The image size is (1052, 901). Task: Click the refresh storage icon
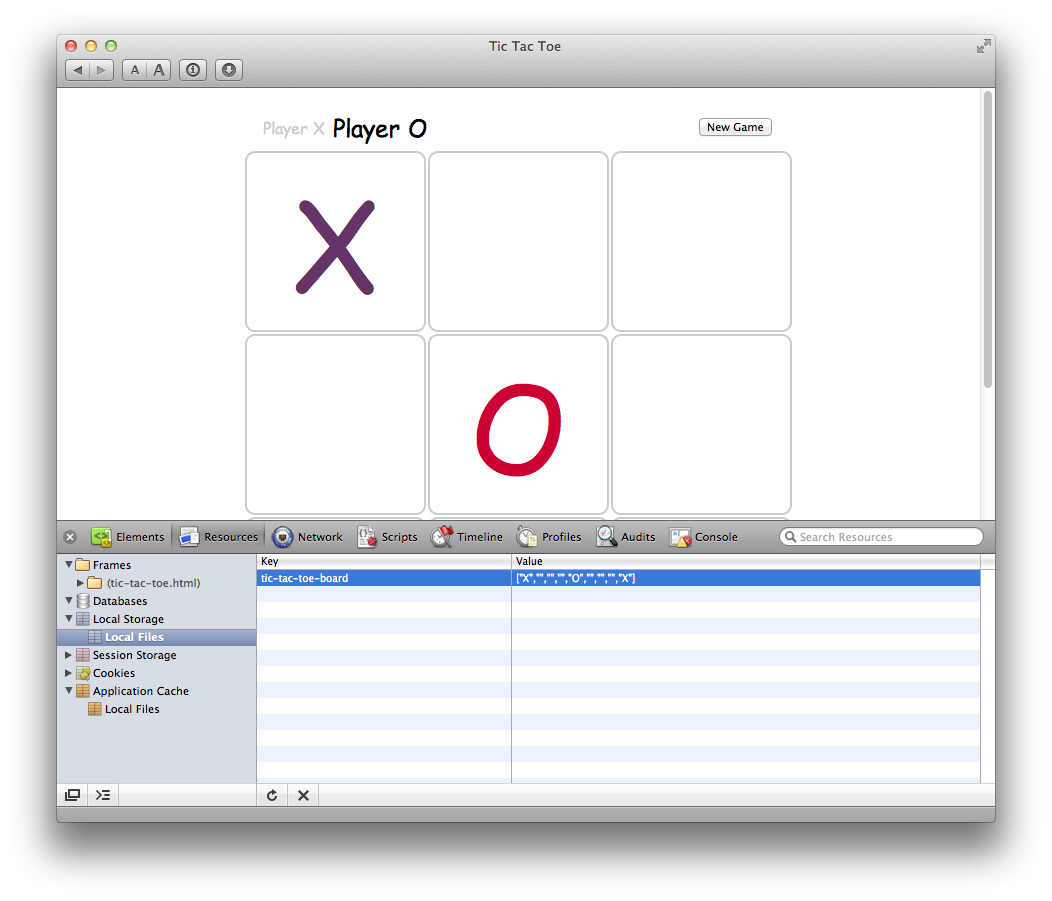click(x=272, y=795)
